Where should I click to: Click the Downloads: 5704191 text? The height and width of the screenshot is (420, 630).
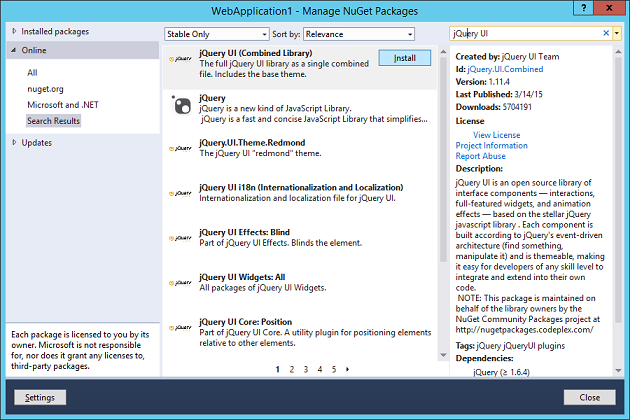coord(493,107)
